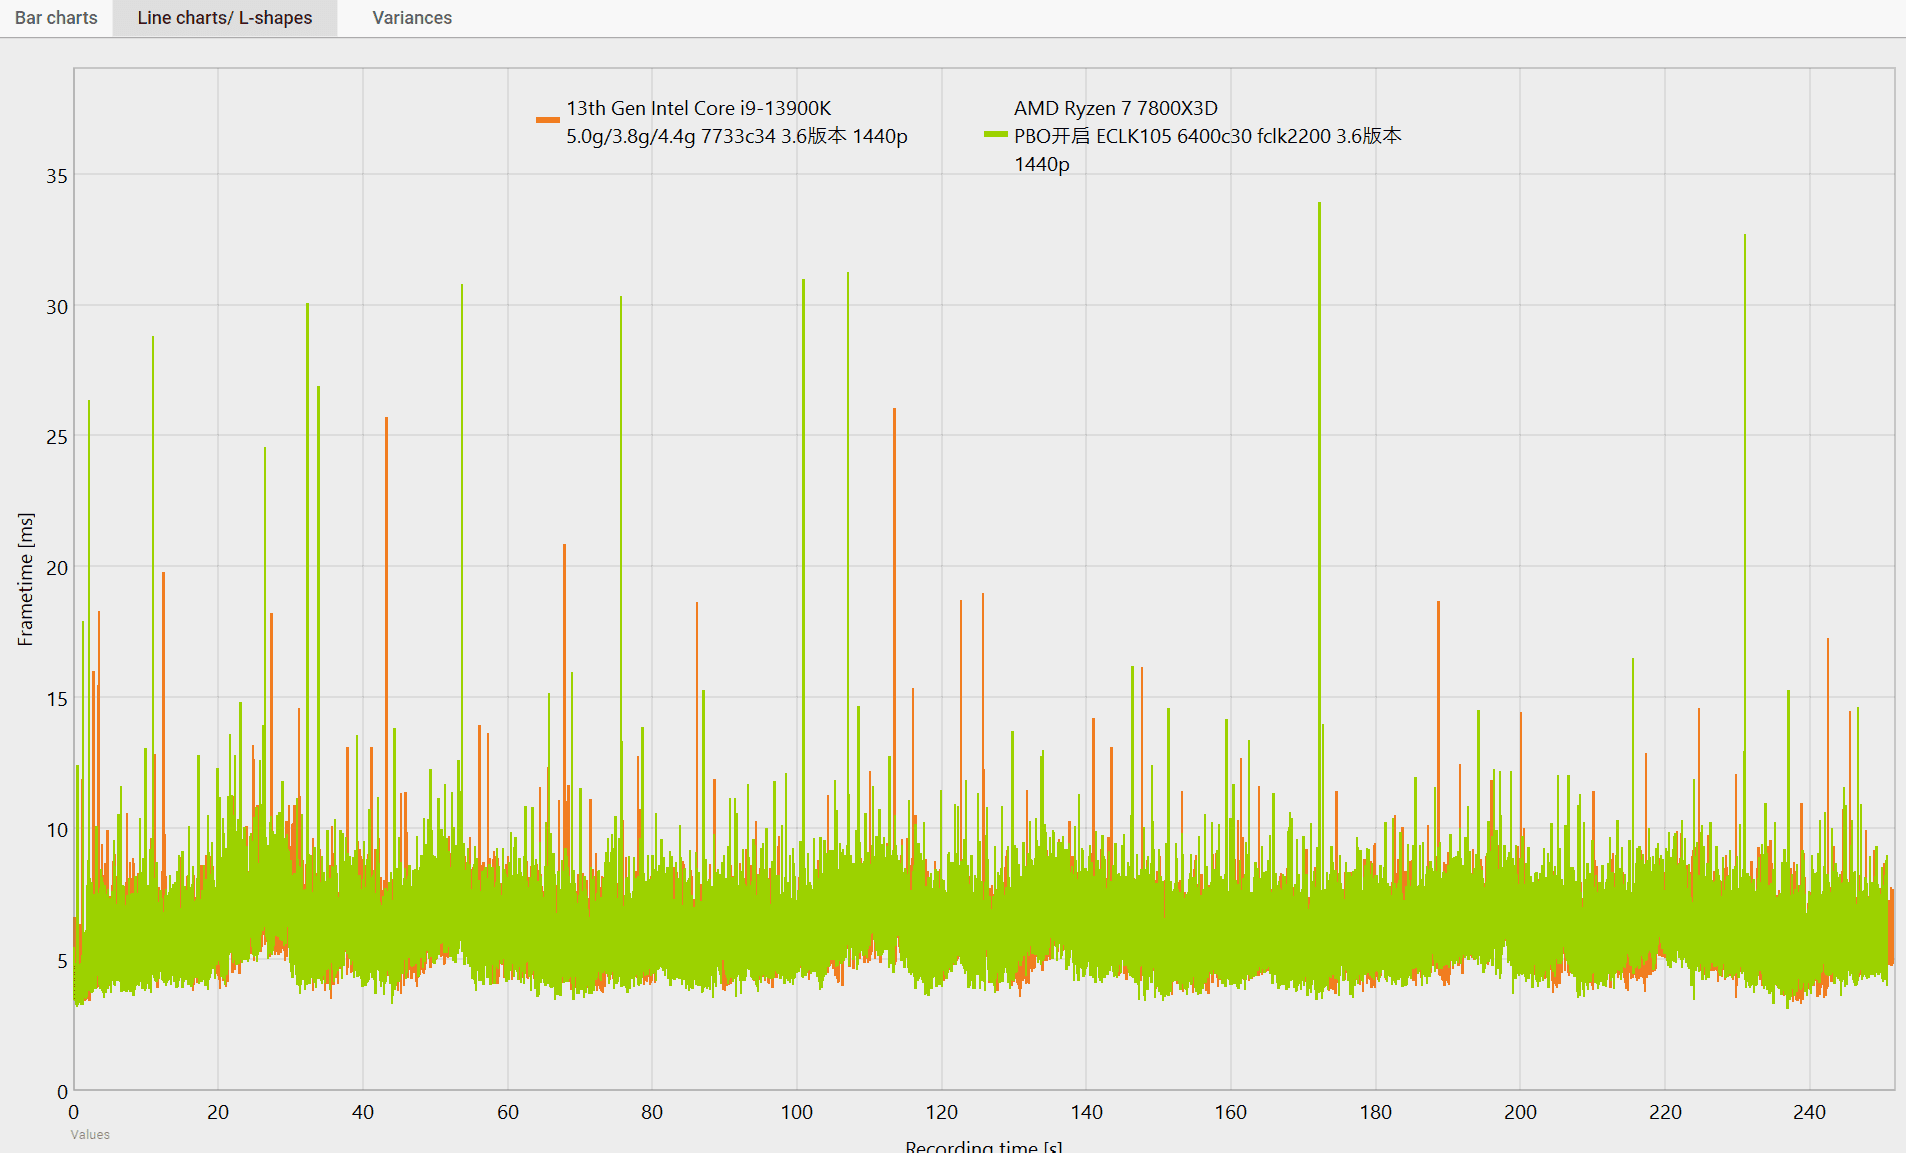Open the Variances tab

click(411, 18)
